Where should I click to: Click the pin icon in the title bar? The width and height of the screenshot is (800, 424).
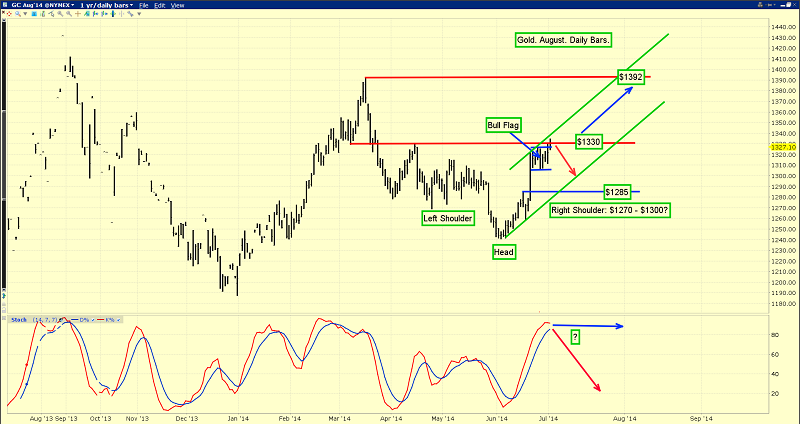[770, 5]
